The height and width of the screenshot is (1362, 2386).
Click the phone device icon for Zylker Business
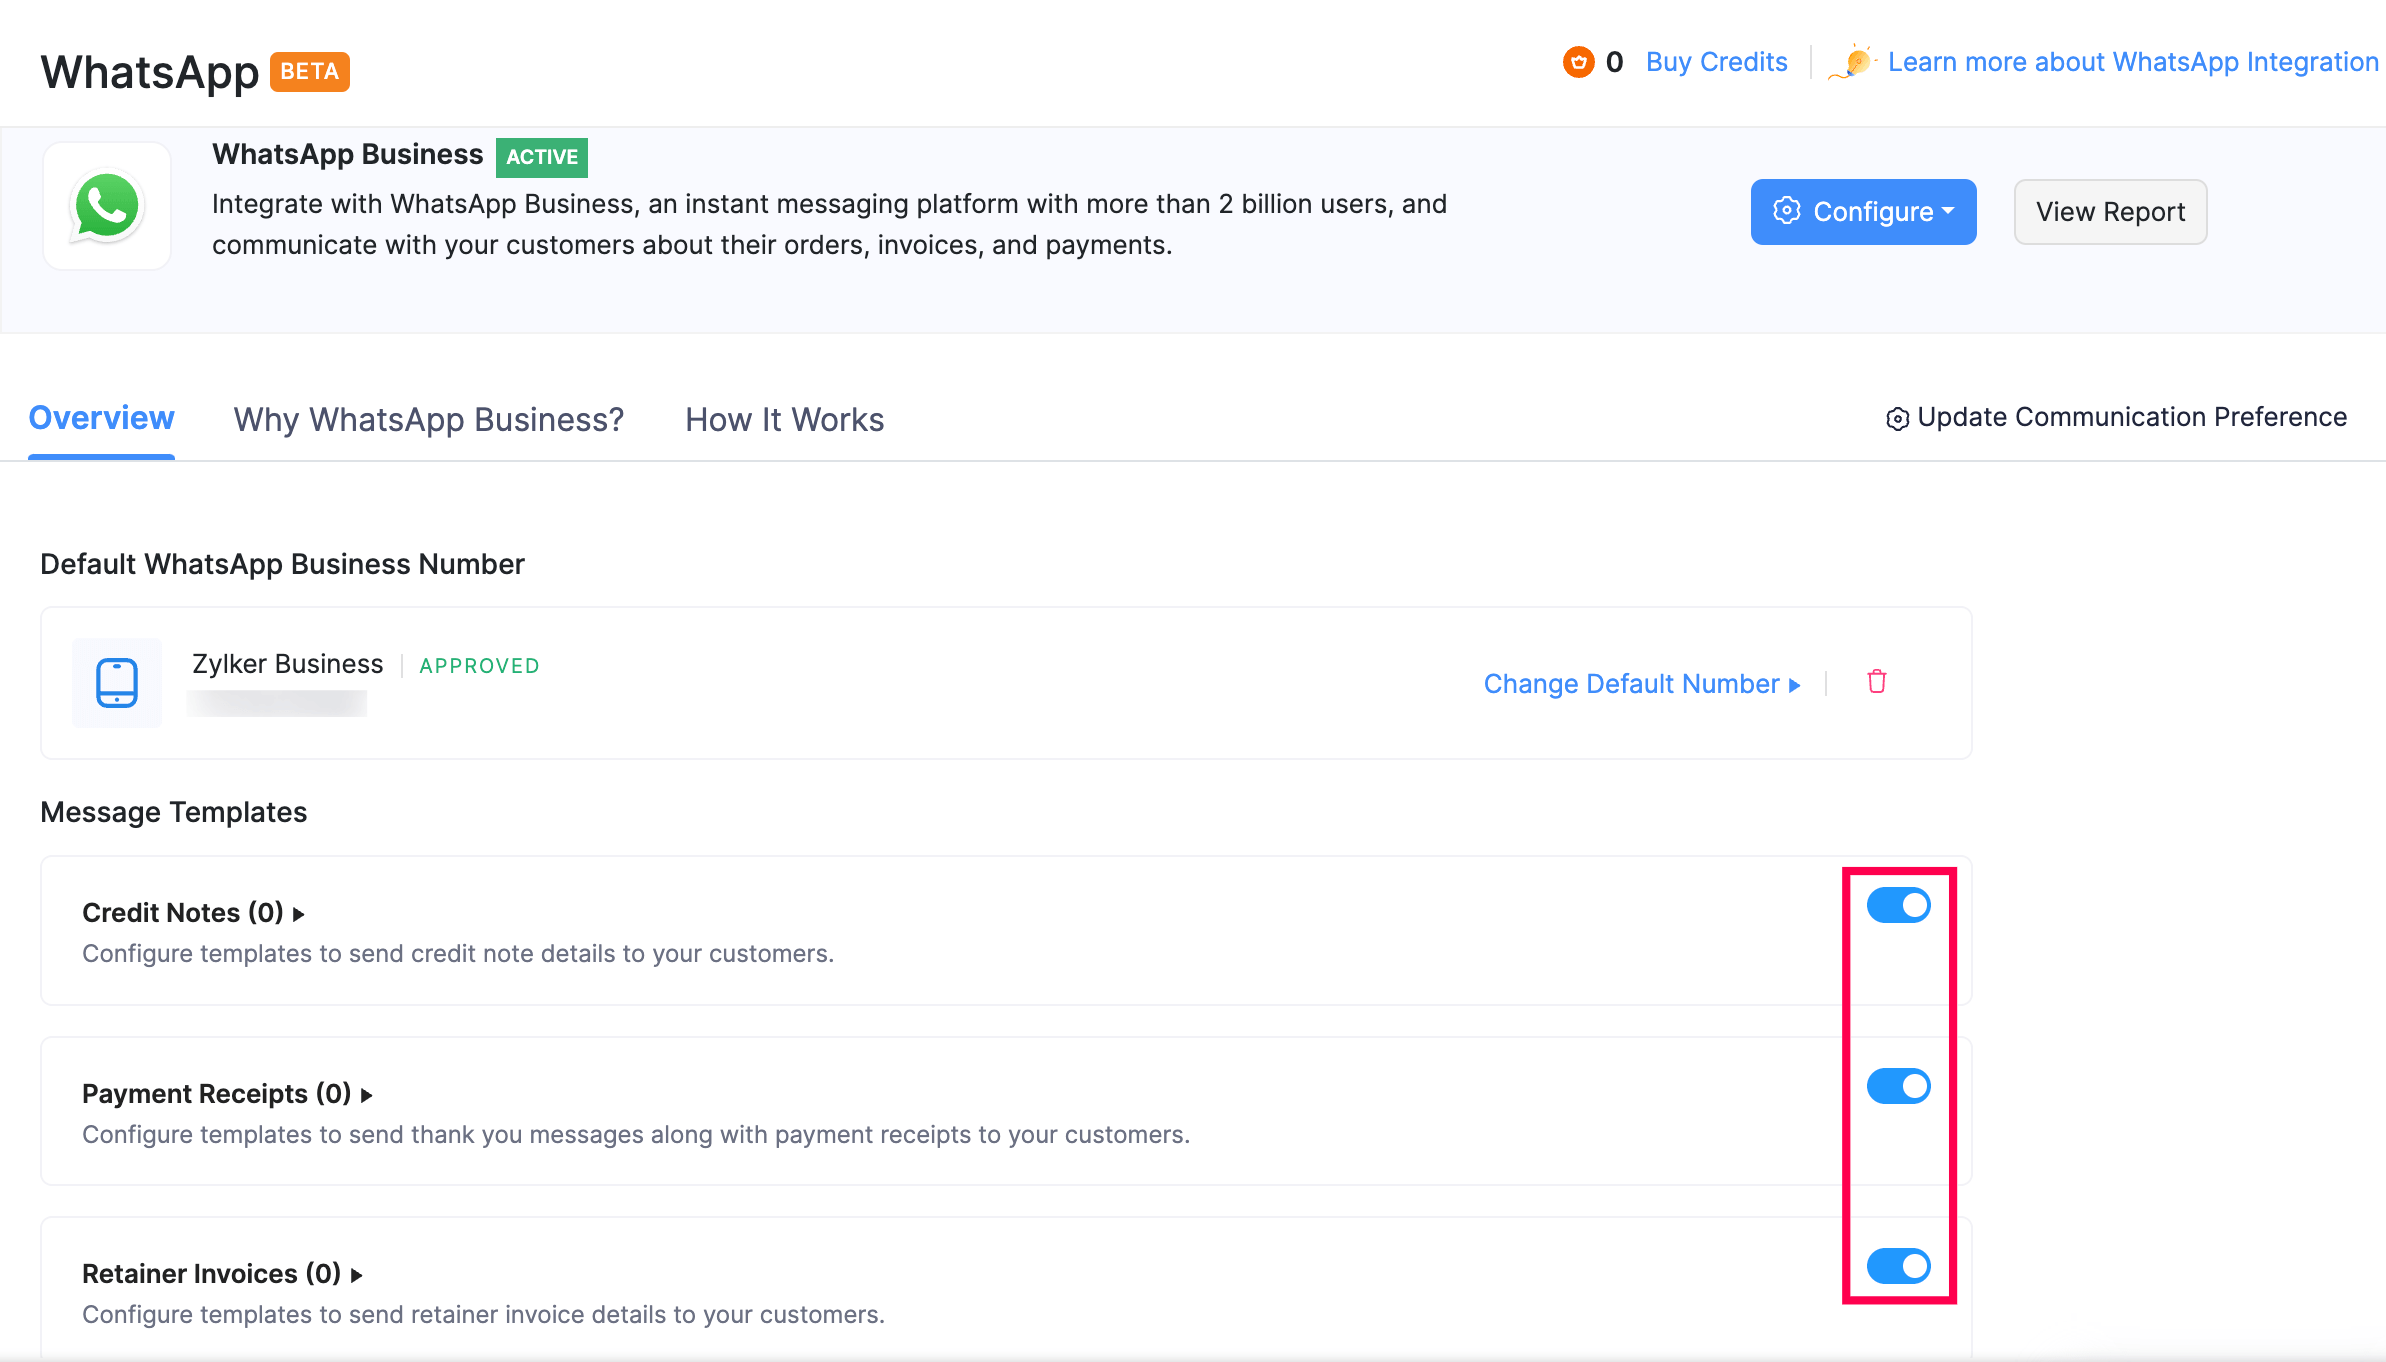click(117, 683)
